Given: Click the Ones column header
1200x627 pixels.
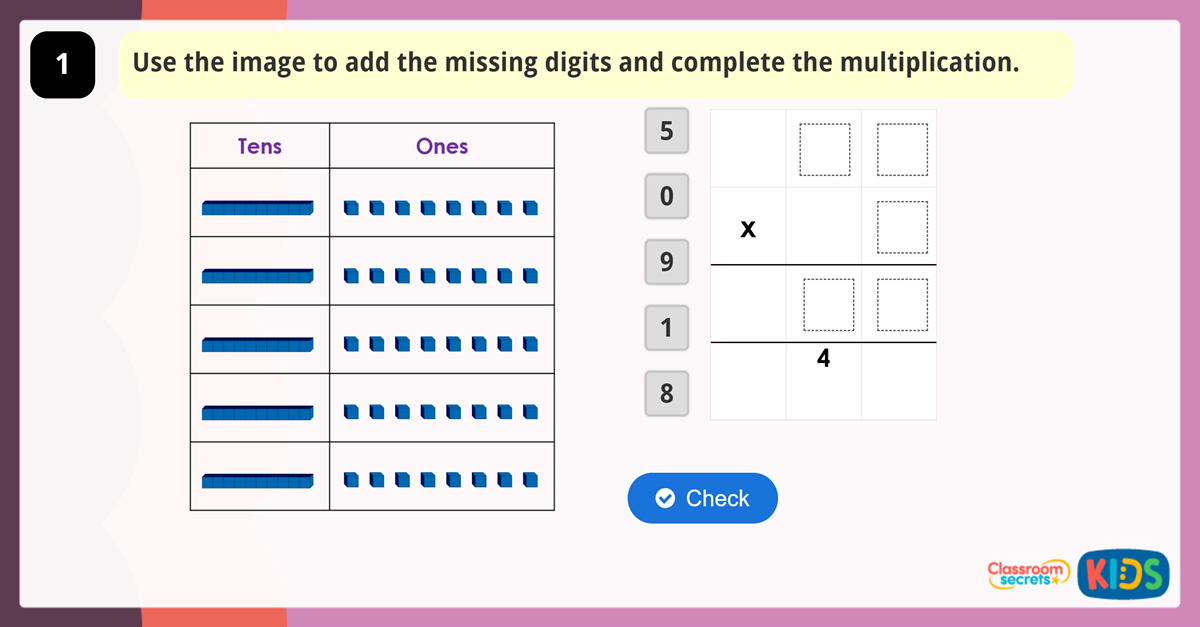Looking at the screenshot, I should [442, 146].
